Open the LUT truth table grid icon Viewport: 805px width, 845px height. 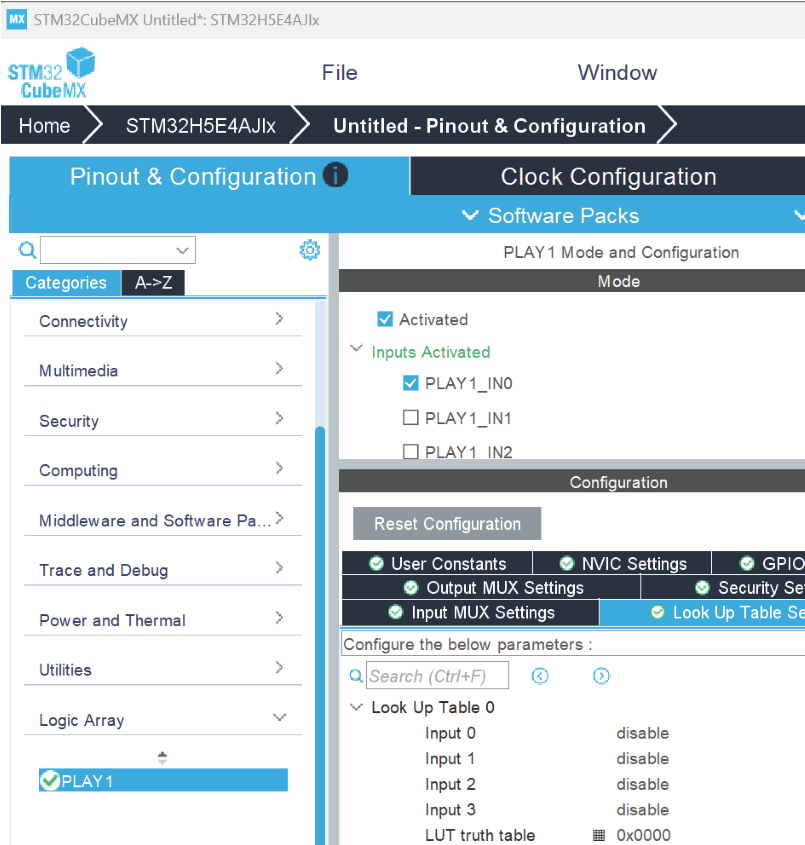599,835
